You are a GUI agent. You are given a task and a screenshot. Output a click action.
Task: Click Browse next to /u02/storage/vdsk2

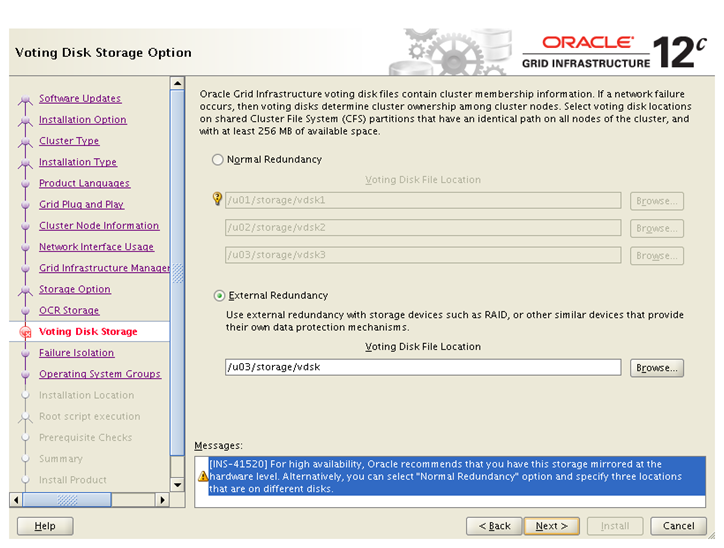click(657, 229)
